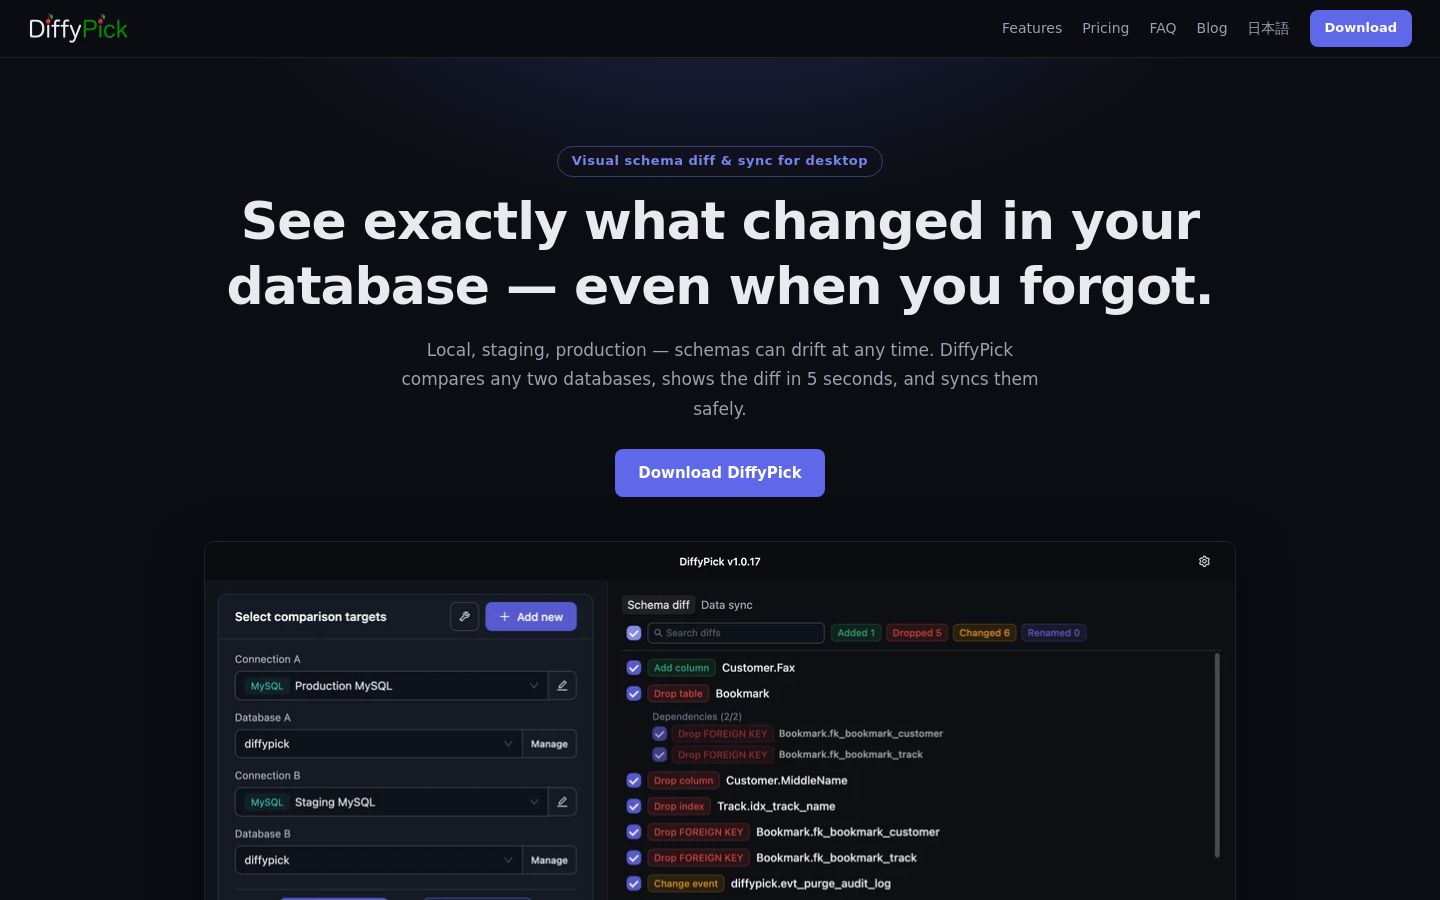Uncheck the Track.idx_track_name drop index diff

(x=634, y=806)
